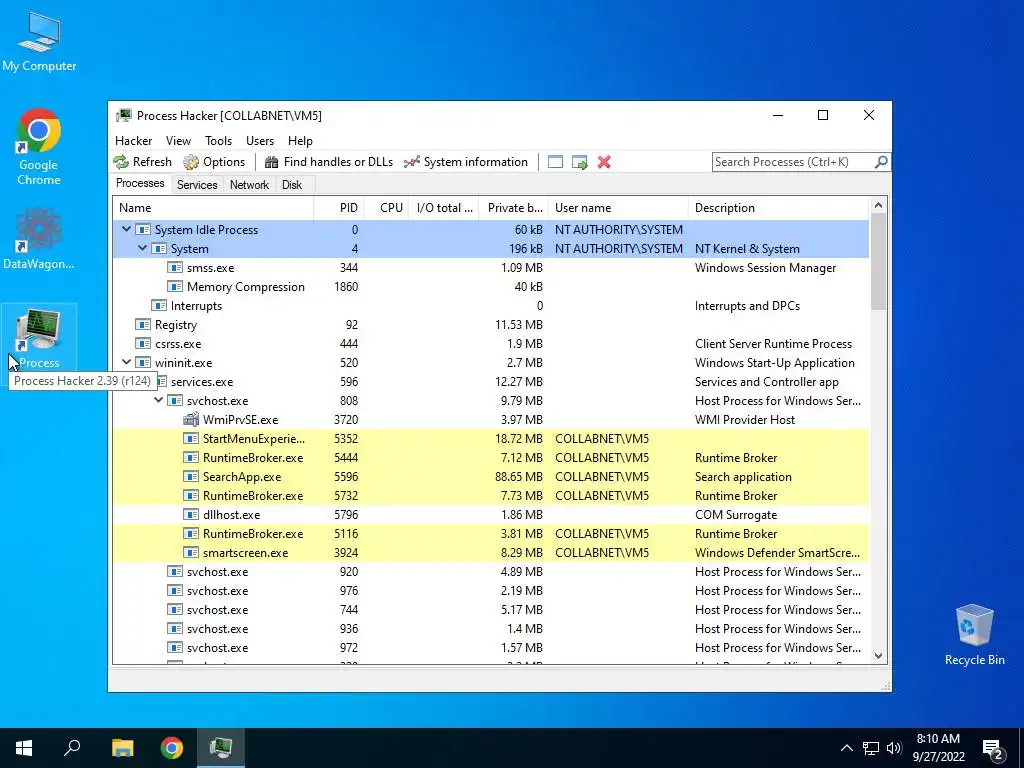The height and width of the screenshot is (768, 1024).
Task: Click the csrss.exe process icon
Action: tap(143, 344)
